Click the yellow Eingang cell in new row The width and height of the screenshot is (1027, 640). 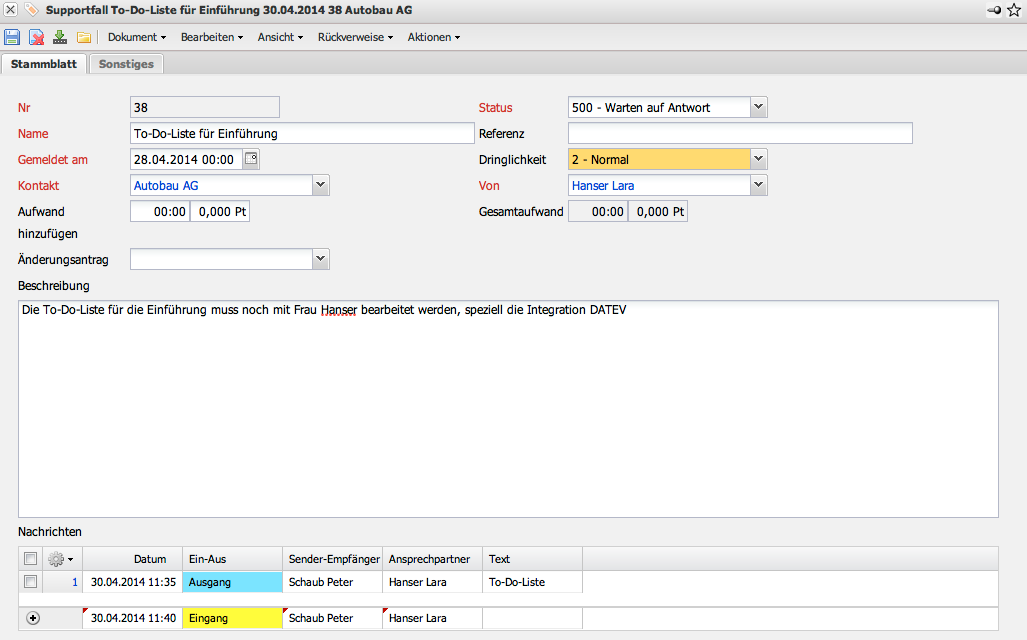point(233,618)
